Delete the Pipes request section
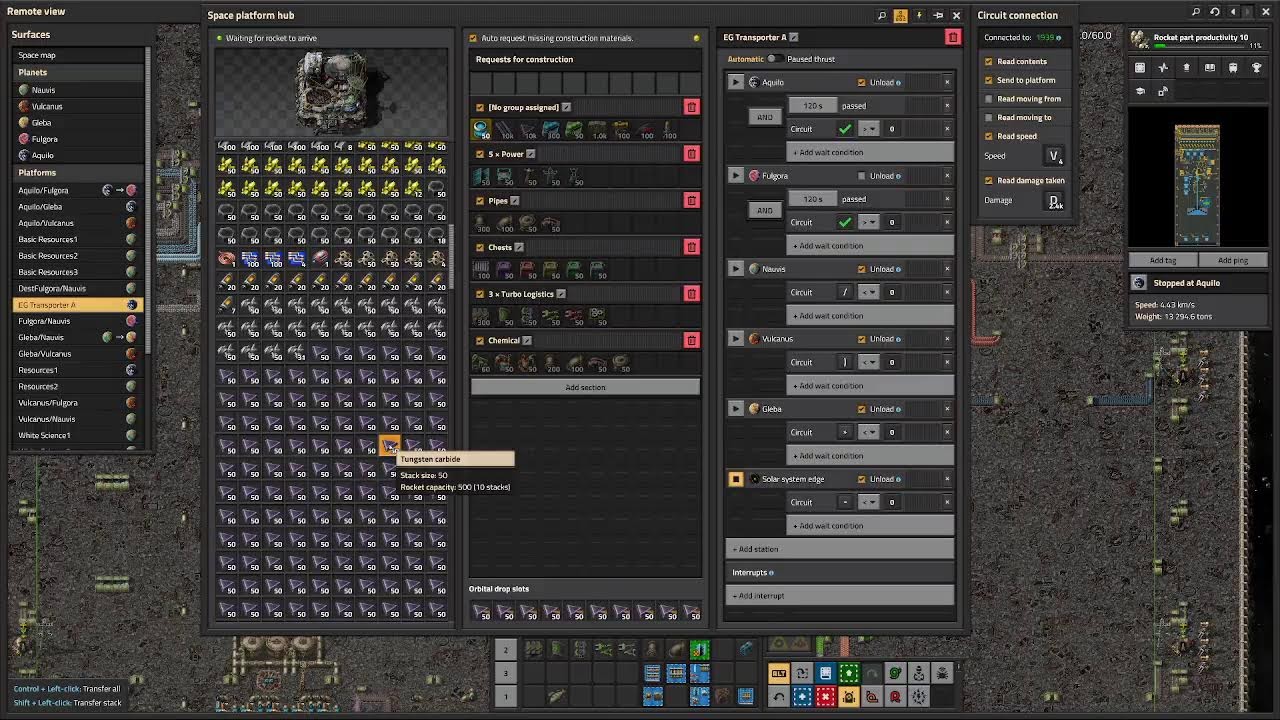 pos(691,200)
